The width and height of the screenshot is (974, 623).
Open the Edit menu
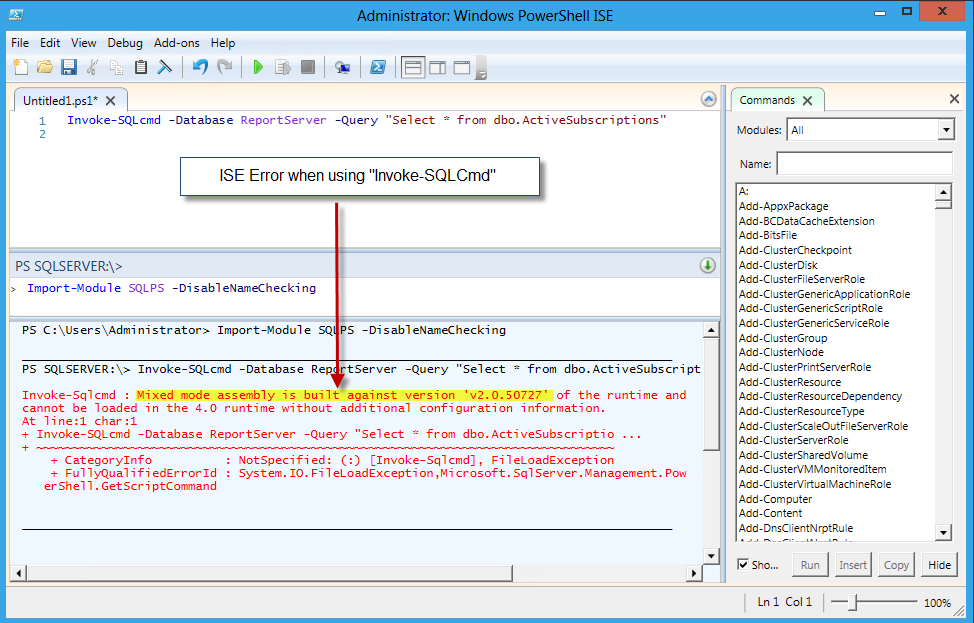50,43
